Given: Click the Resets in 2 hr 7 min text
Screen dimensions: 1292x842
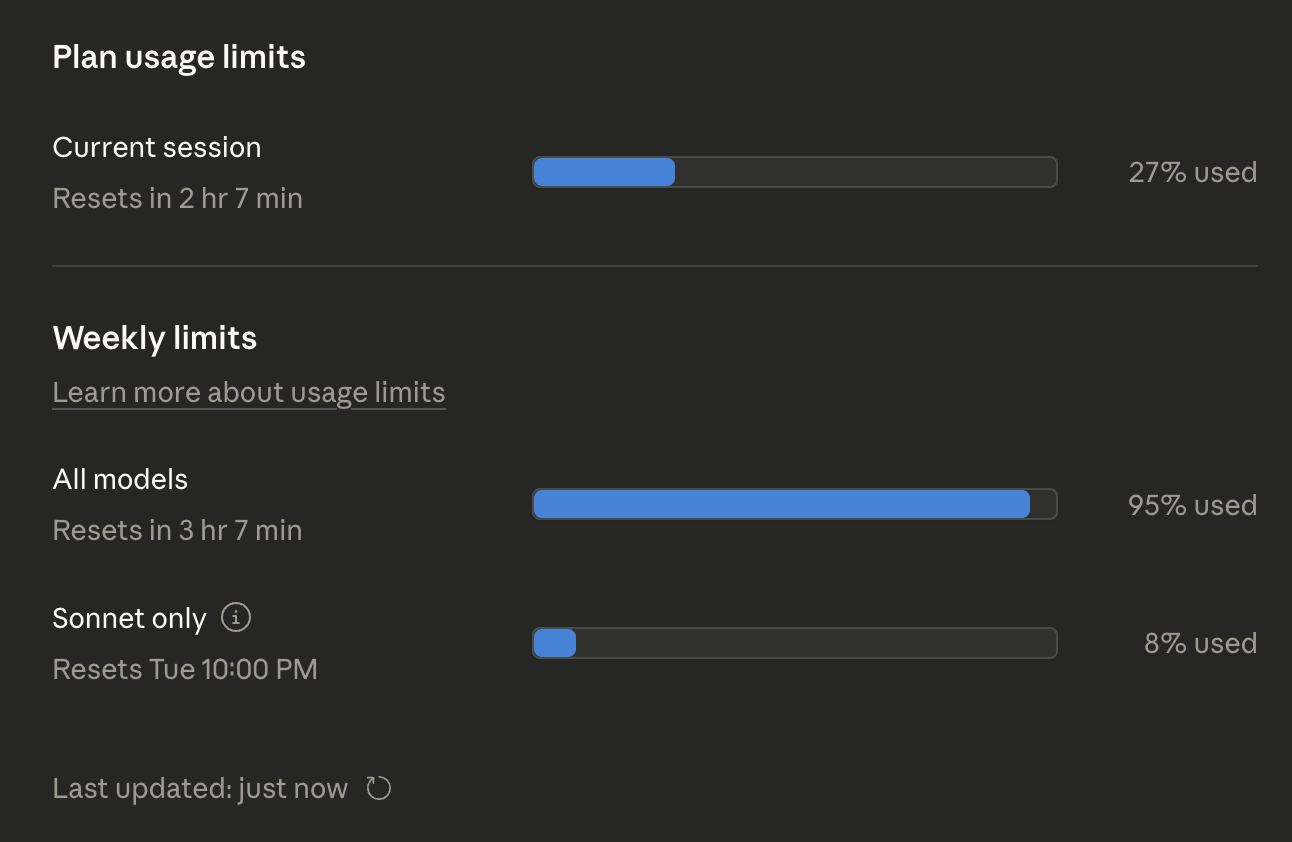Looking at the screenshot, I should [x=177, y=198].
